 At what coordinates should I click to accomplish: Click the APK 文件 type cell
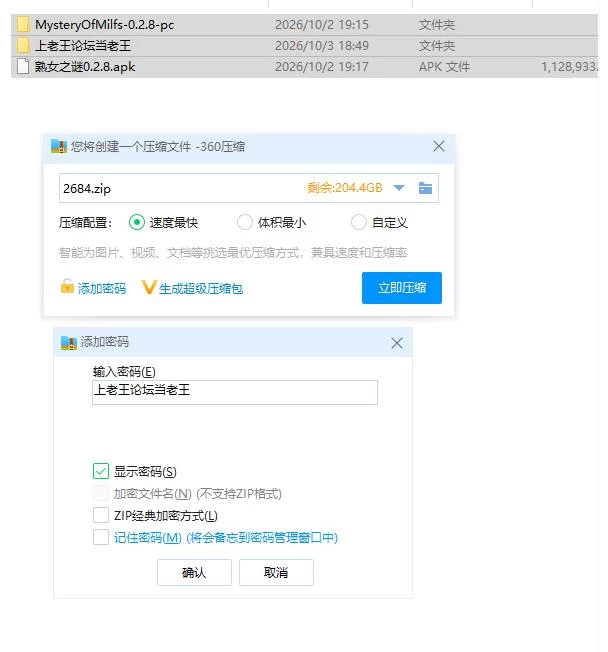(x=444, y=67)
